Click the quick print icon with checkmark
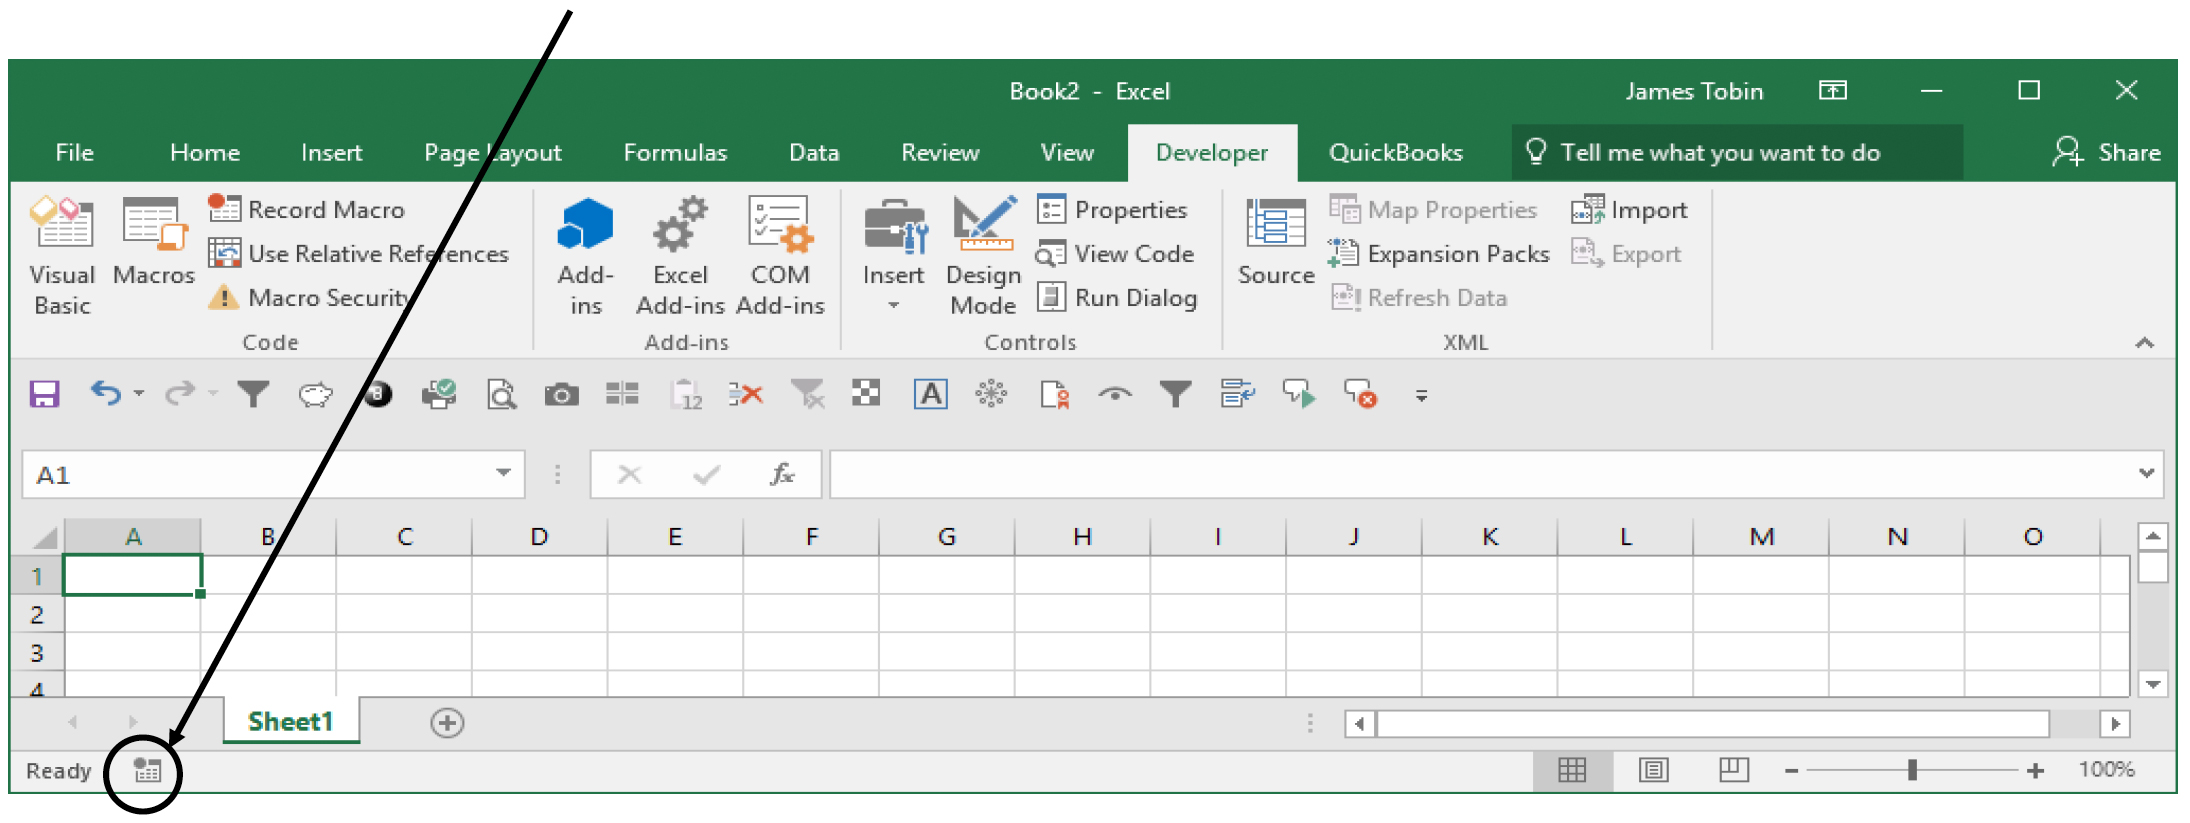The height and width of the screenshot is (823, 2190). [x=439, y=394]
